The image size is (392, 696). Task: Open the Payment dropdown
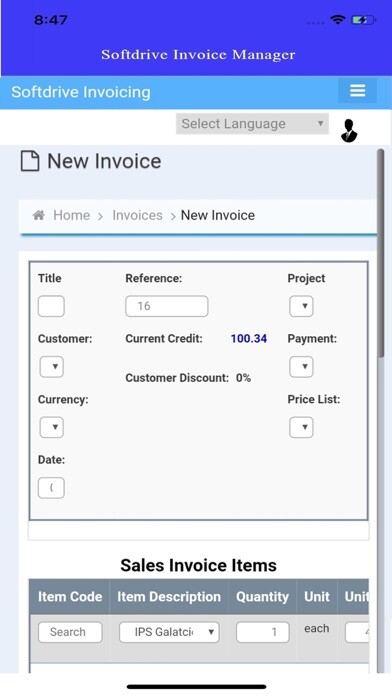click(x=301, y=367)
